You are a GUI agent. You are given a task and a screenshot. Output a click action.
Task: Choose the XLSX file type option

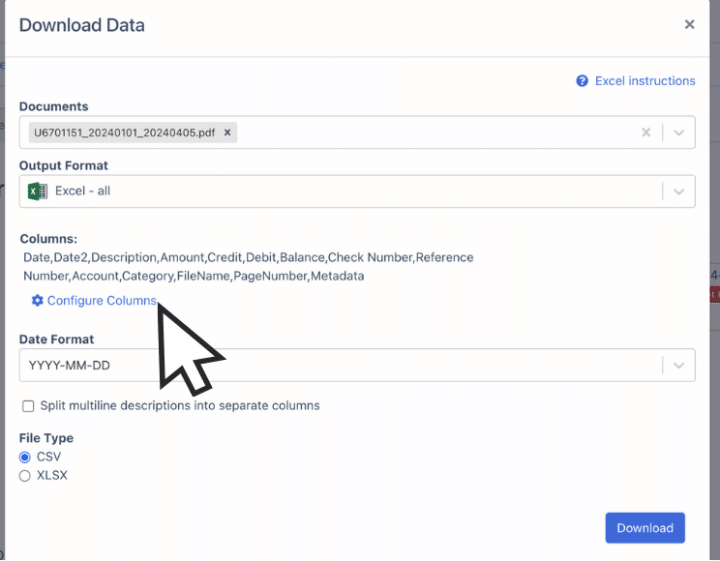pos(26,476)
